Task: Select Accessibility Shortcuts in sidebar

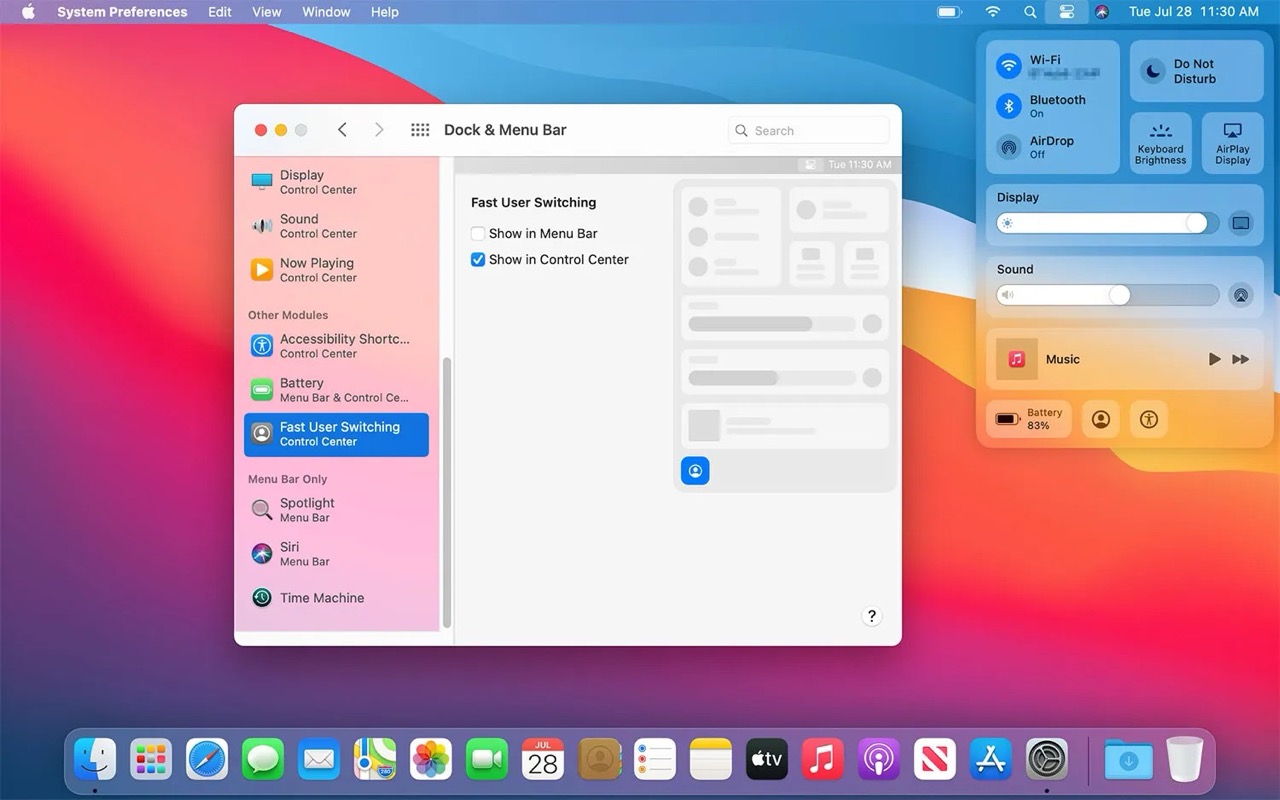Action: click(x=336, y=346)
